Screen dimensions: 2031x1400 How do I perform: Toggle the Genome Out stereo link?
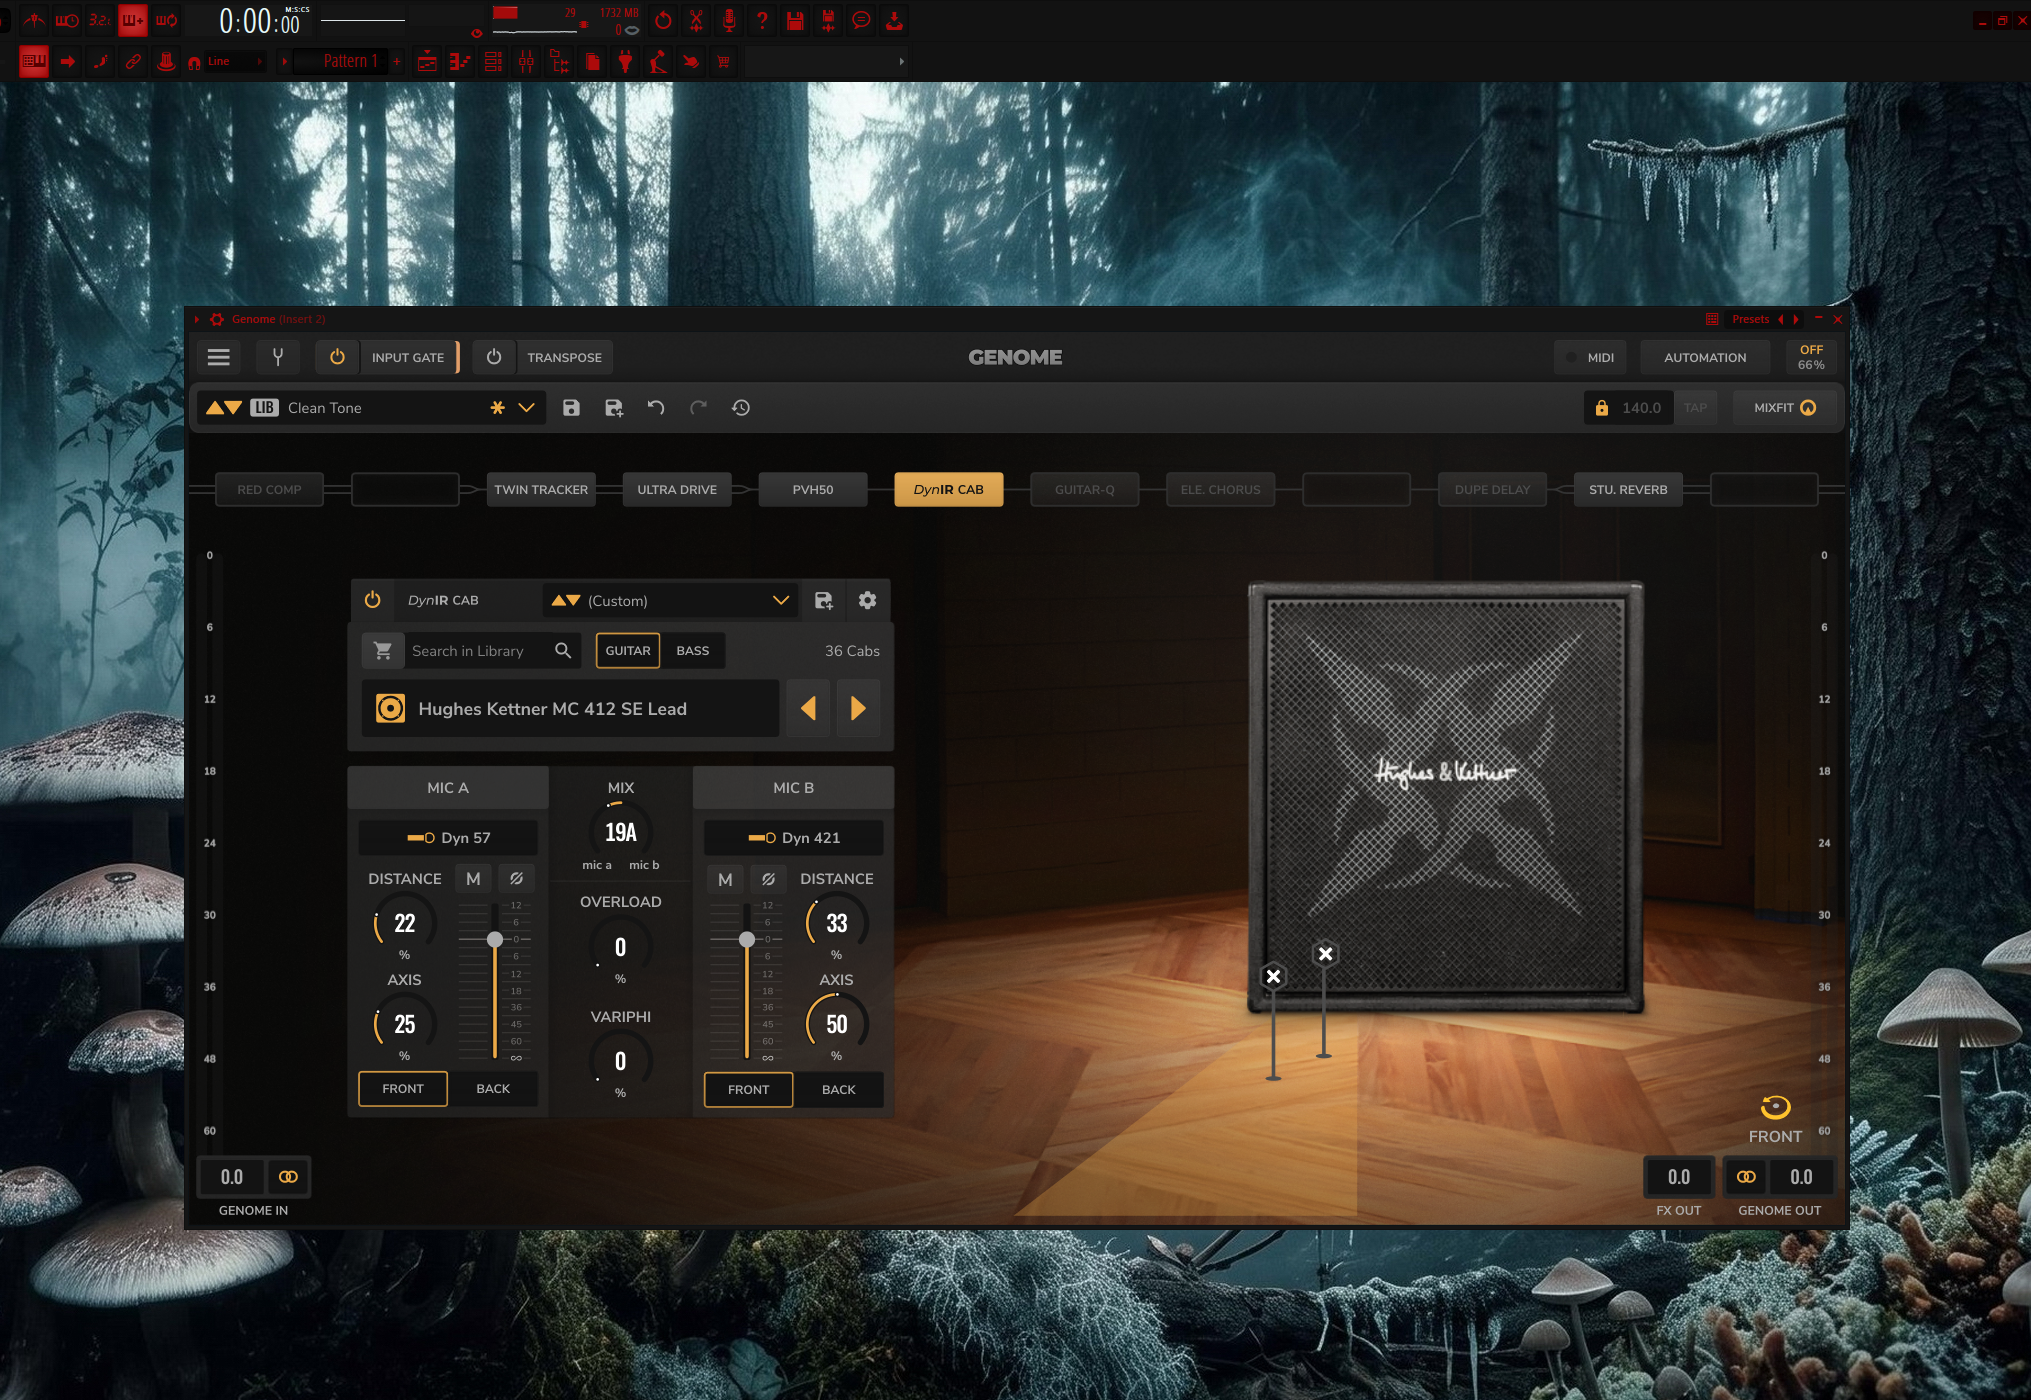pyautogui.click(x=1746, y=1177)
